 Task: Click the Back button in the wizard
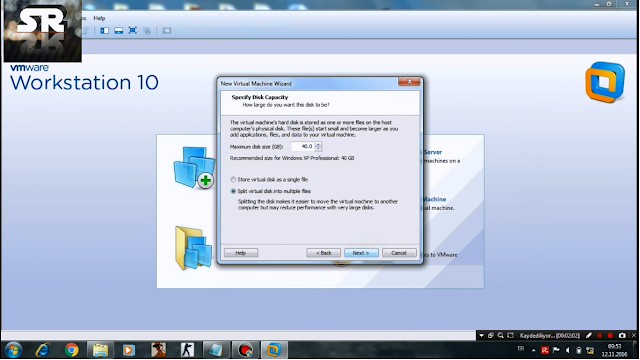[x=323, y=253]
